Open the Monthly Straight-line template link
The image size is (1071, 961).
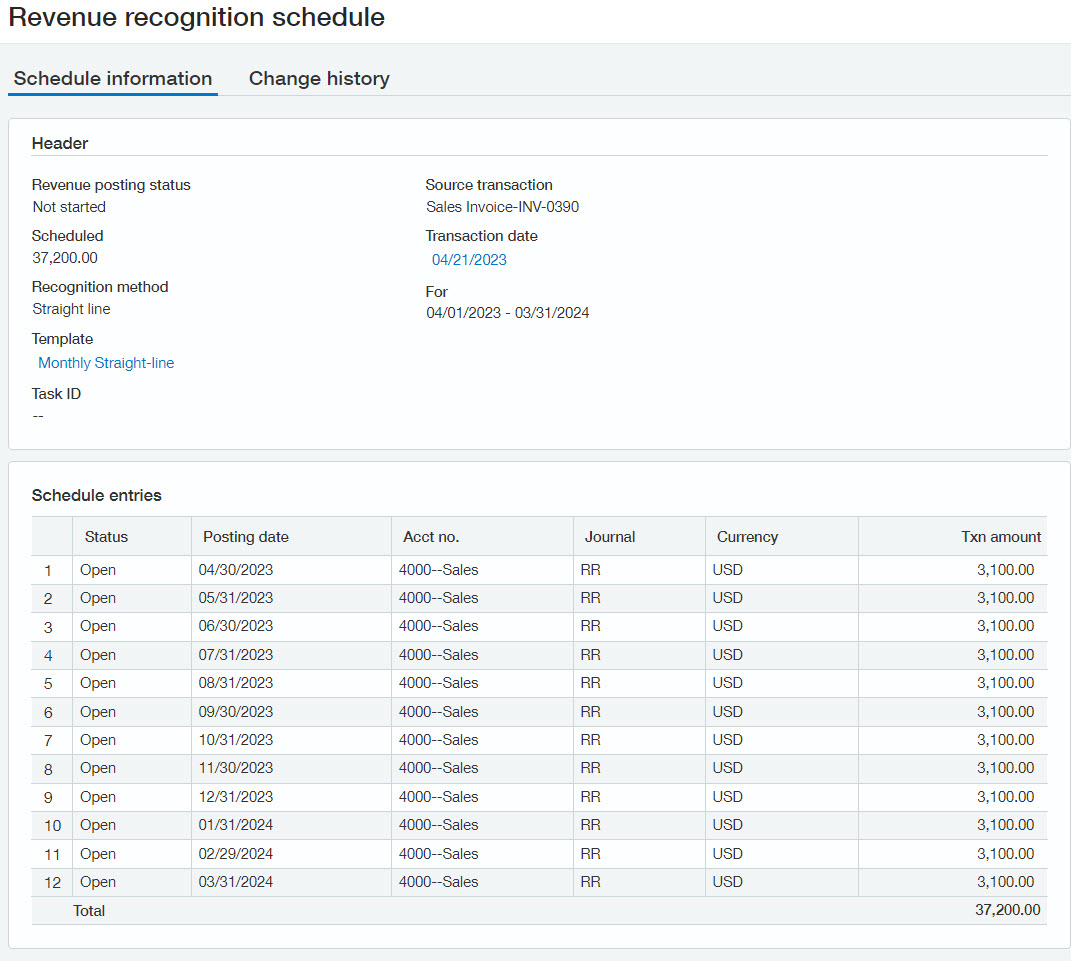[x=106, y=363]
